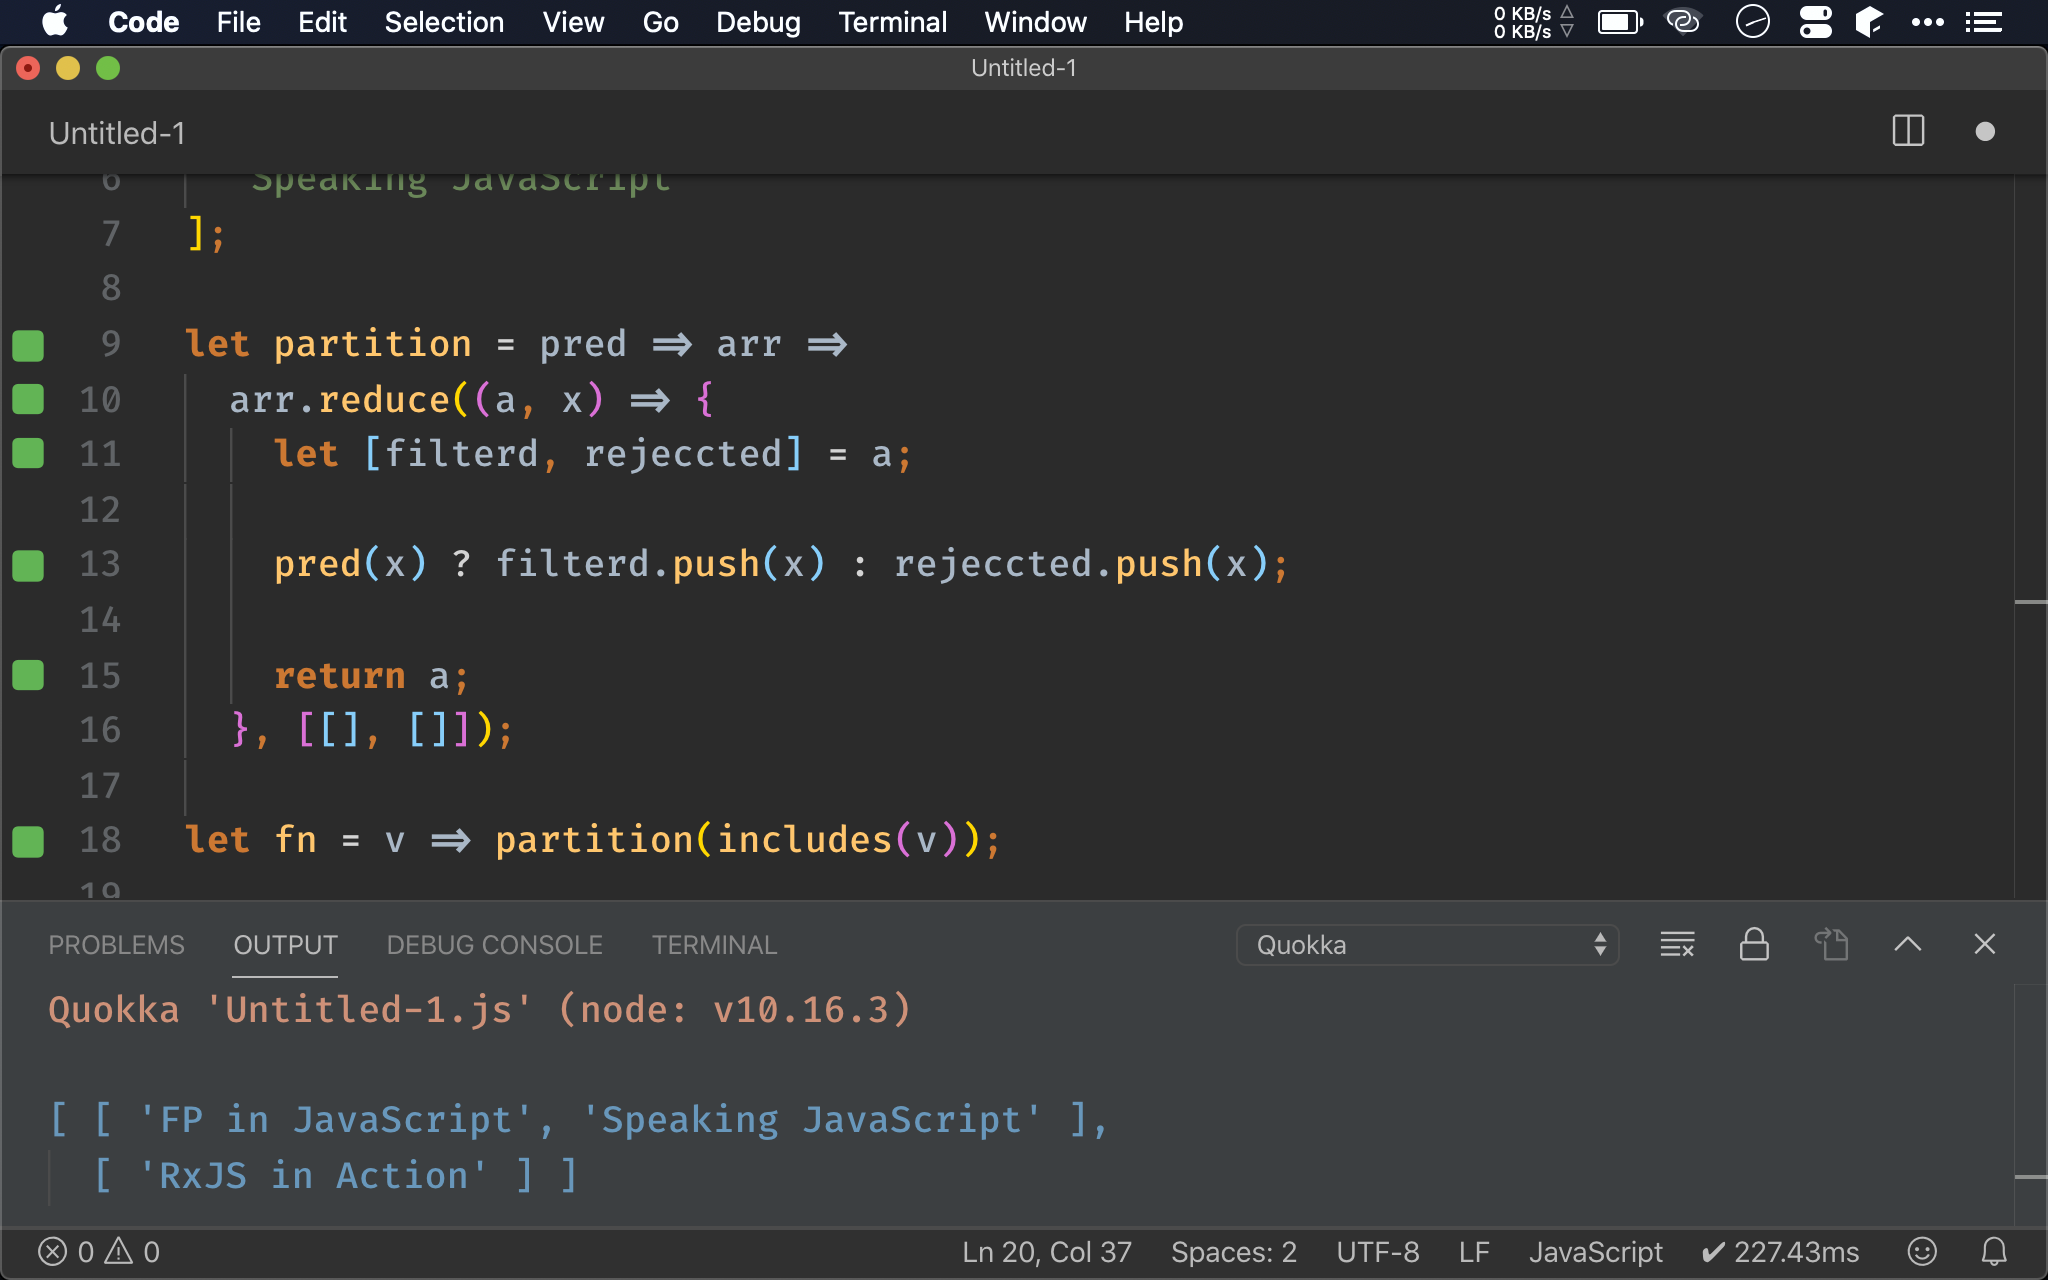Click the output panel scrollbar
The height and width of the screenshot is (1280, 2048).
(2030, 1104)
